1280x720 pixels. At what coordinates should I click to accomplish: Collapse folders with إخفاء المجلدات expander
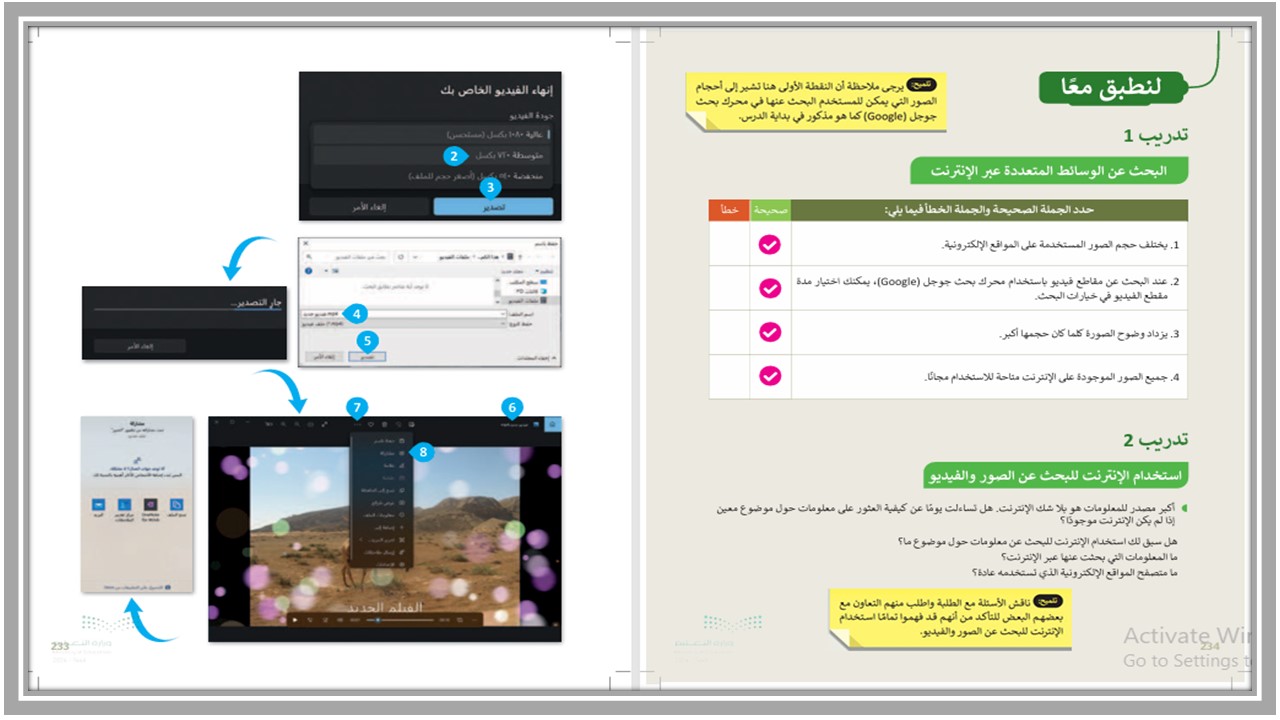click(x=537, y=358)
